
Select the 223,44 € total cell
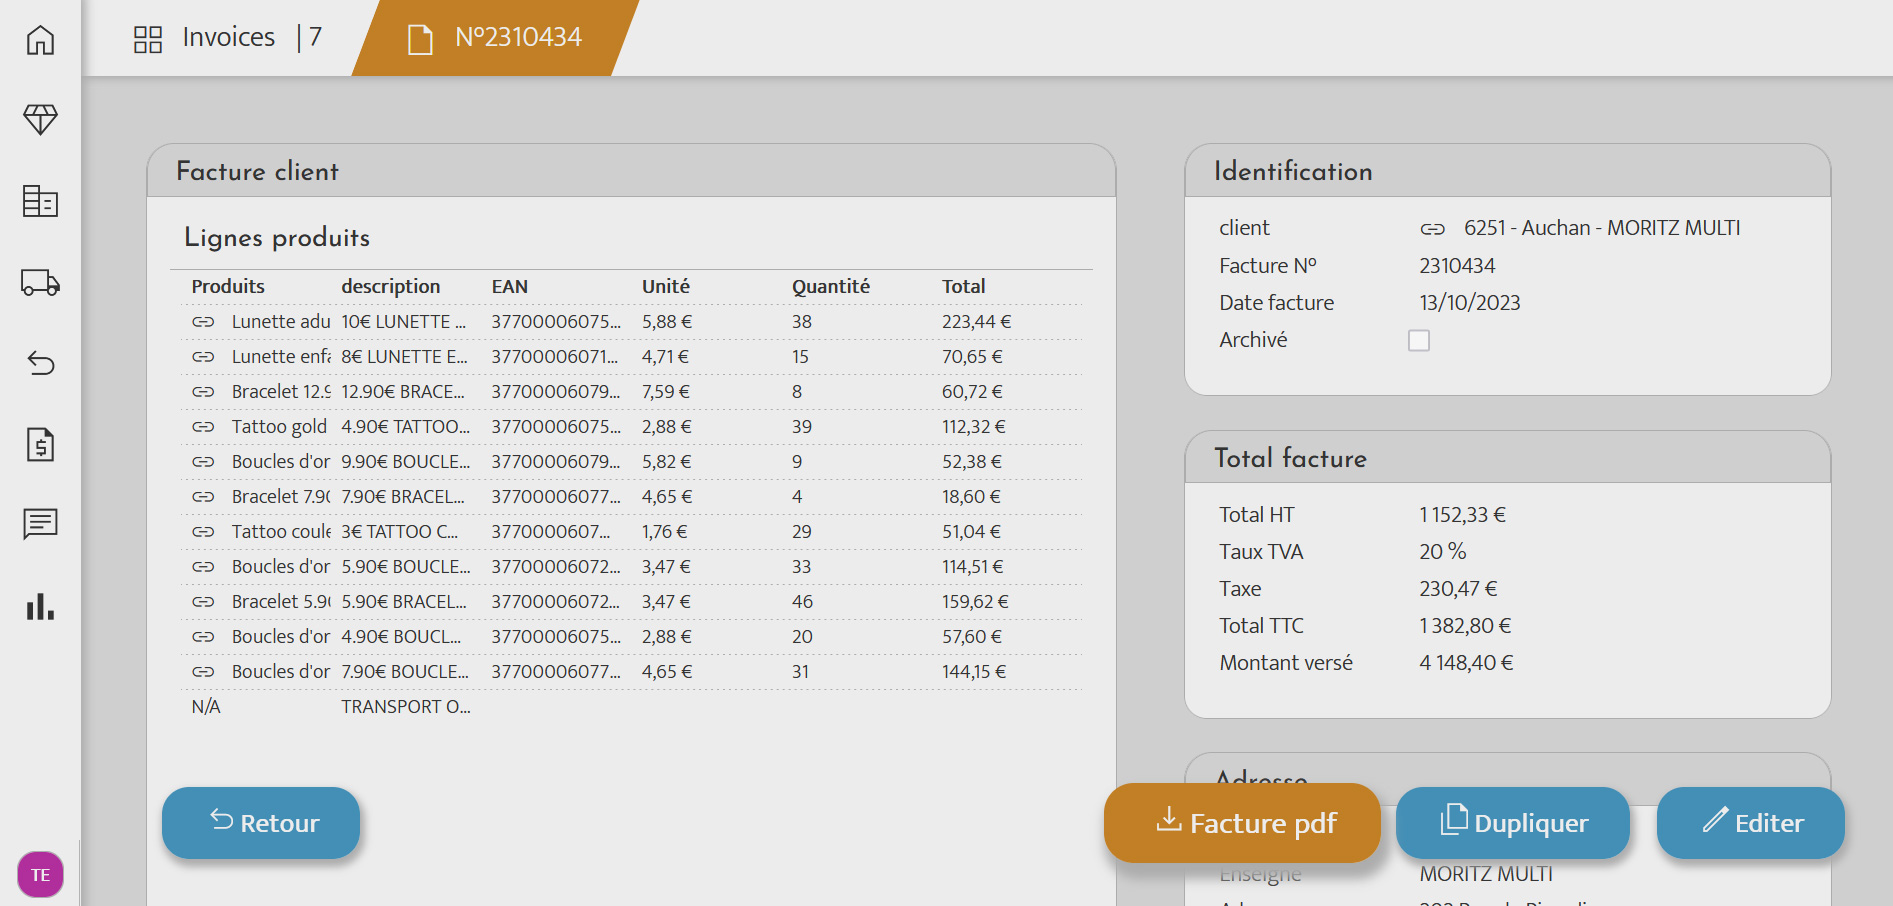pos(976,321)
